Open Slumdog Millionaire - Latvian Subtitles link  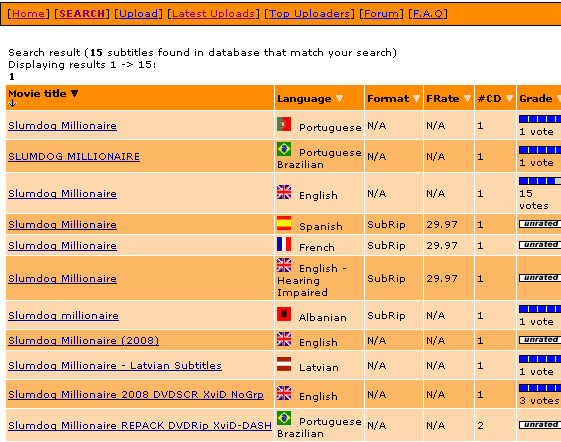coord(115,365)
